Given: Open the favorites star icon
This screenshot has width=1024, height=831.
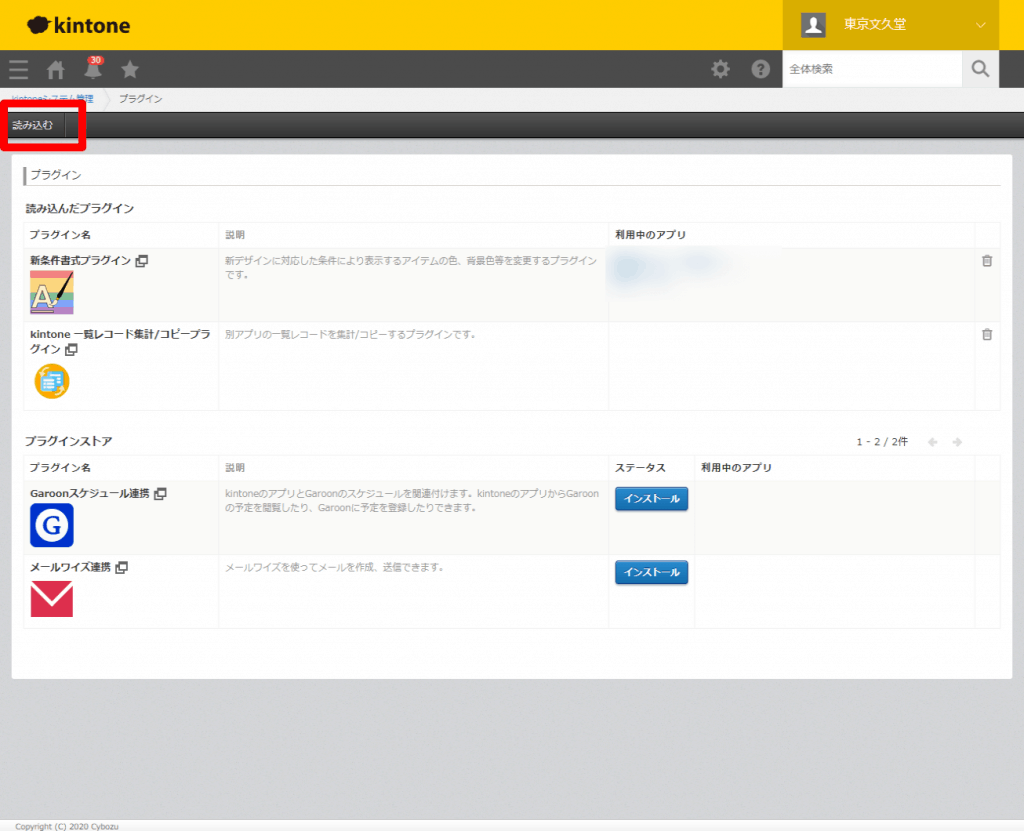Looking at the screenshot, I should click(130, 70).
